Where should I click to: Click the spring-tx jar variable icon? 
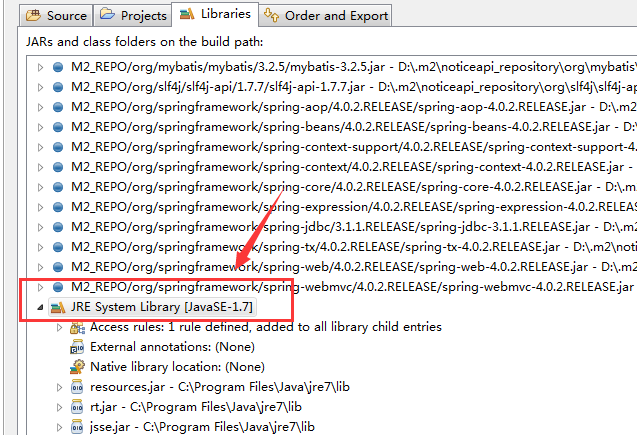58,247
